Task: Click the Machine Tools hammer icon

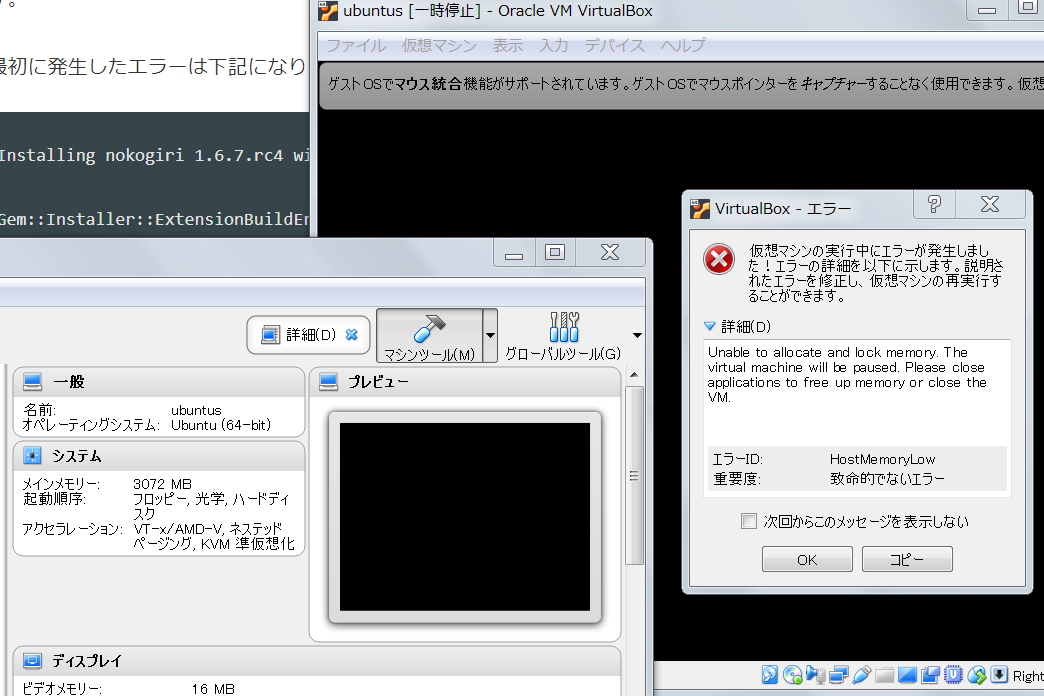Action: (x=429, y=328)
